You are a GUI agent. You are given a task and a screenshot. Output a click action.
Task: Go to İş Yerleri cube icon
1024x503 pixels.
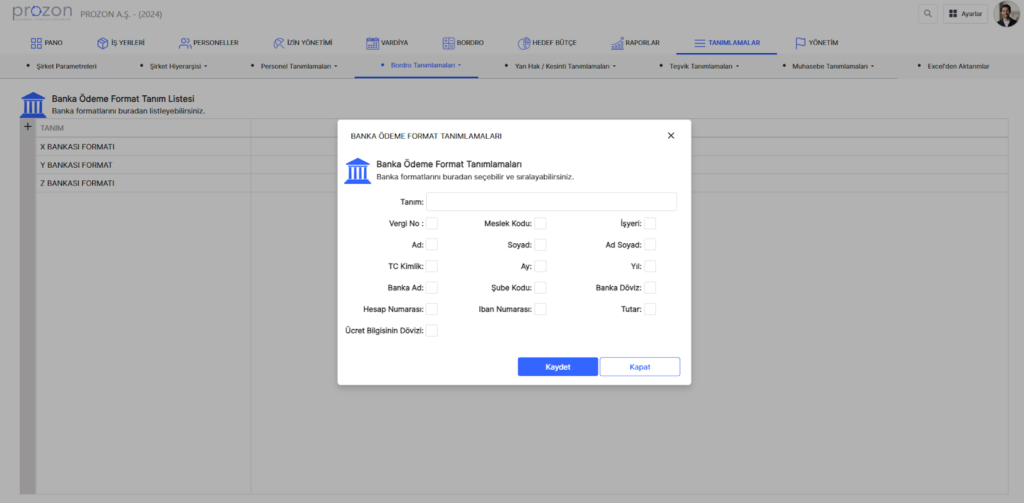102,43
